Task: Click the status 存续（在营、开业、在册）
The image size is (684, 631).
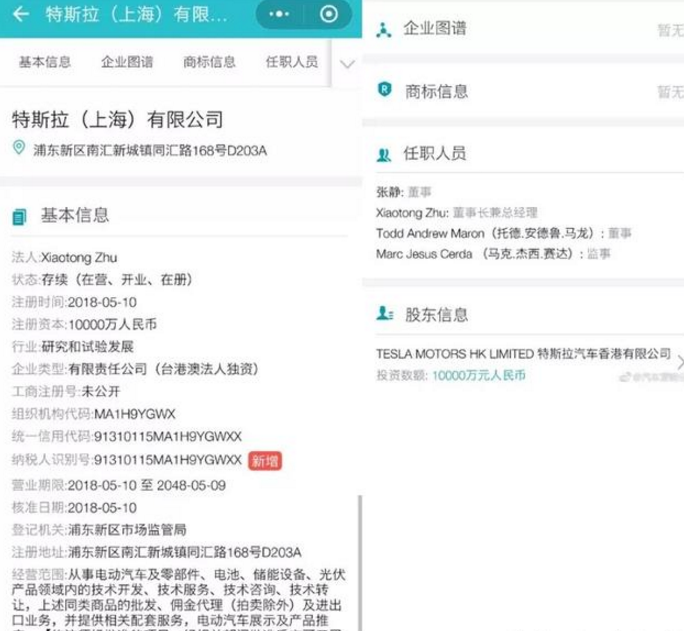Action: 117,280
